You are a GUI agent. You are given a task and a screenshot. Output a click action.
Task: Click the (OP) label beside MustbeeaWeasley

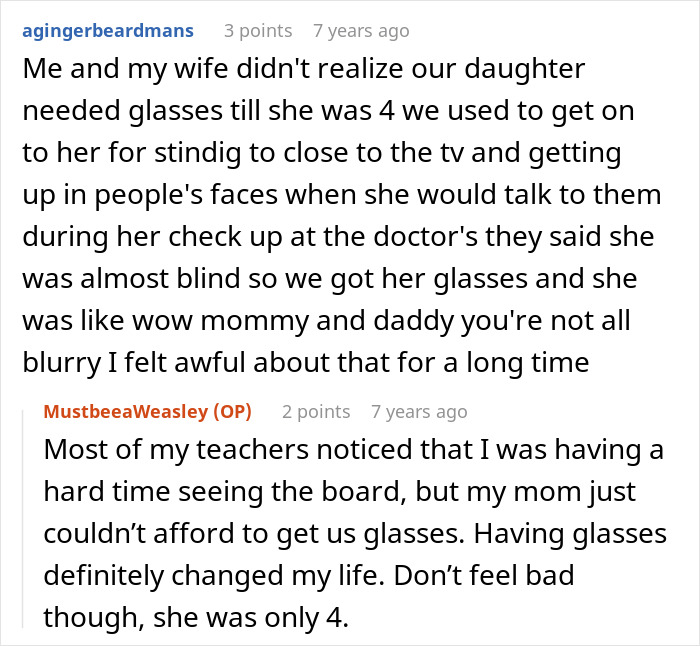pos(232,411)
